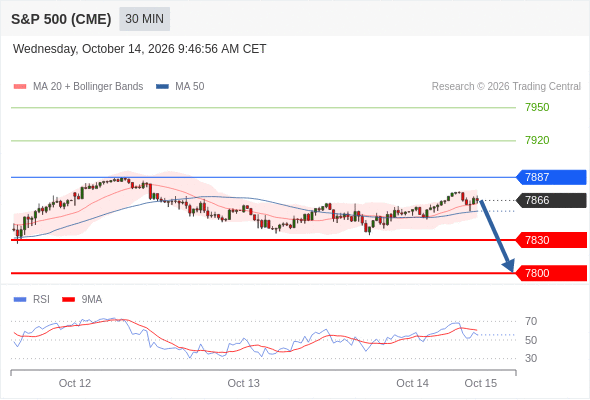The width and height of the screenshot is (590, 400).
Task: Click the RSI legend label
Action: pos(41,300)
